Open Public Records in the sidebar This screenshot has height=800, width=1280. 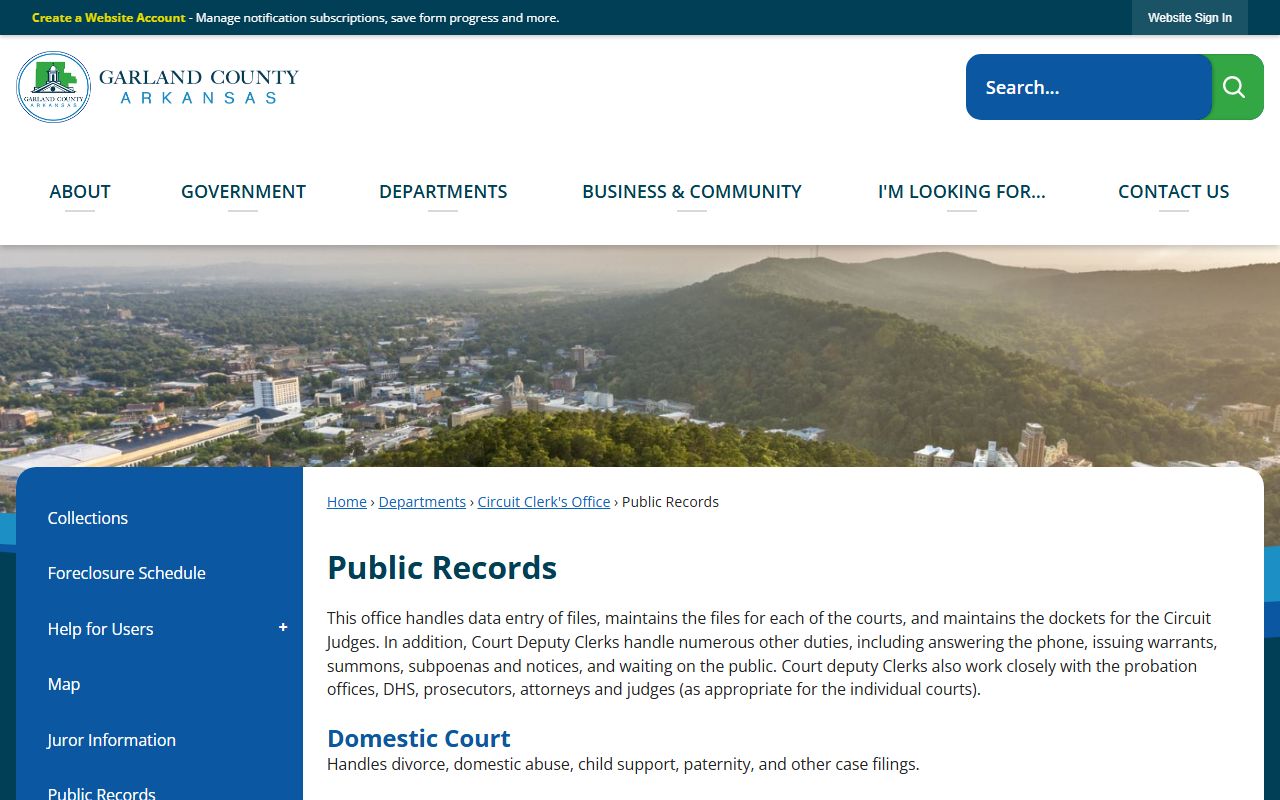pyautogui.click(x=102, y=794)
